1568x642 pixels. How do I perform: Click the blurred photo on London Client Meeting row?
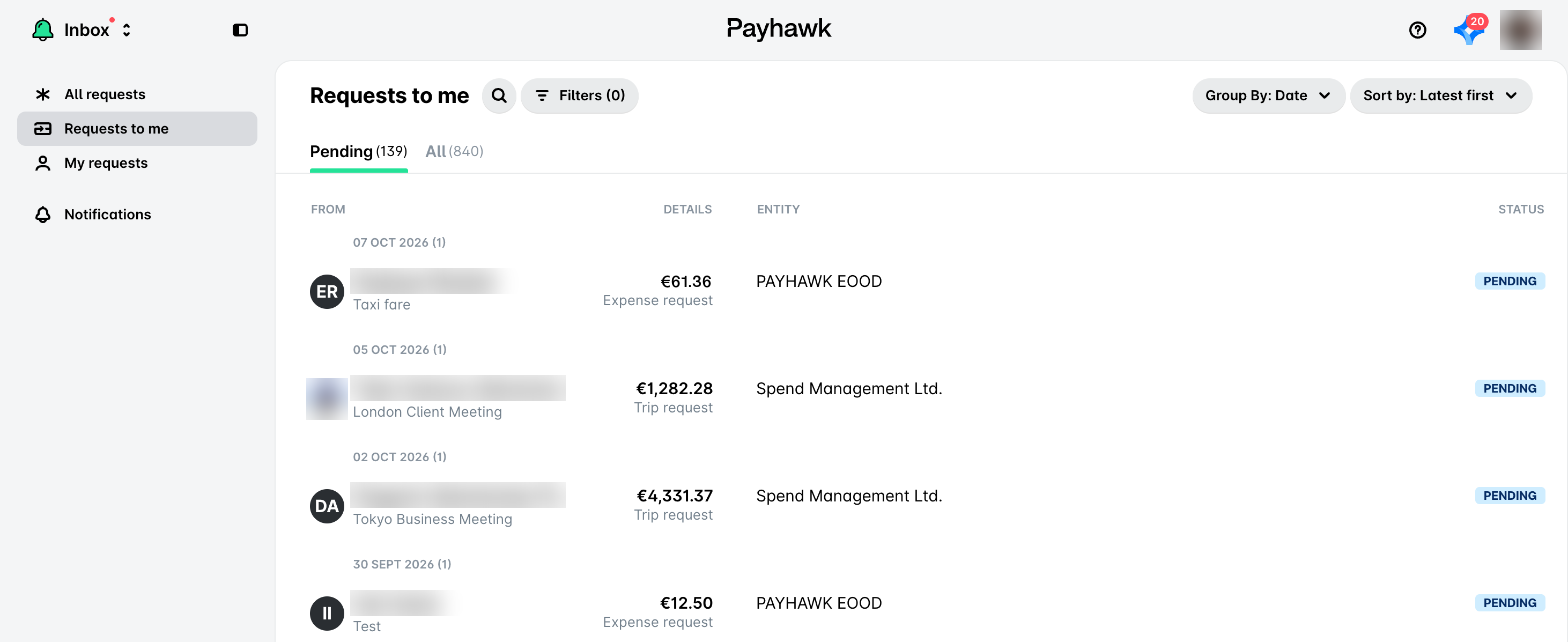click(x=327, y=399)
